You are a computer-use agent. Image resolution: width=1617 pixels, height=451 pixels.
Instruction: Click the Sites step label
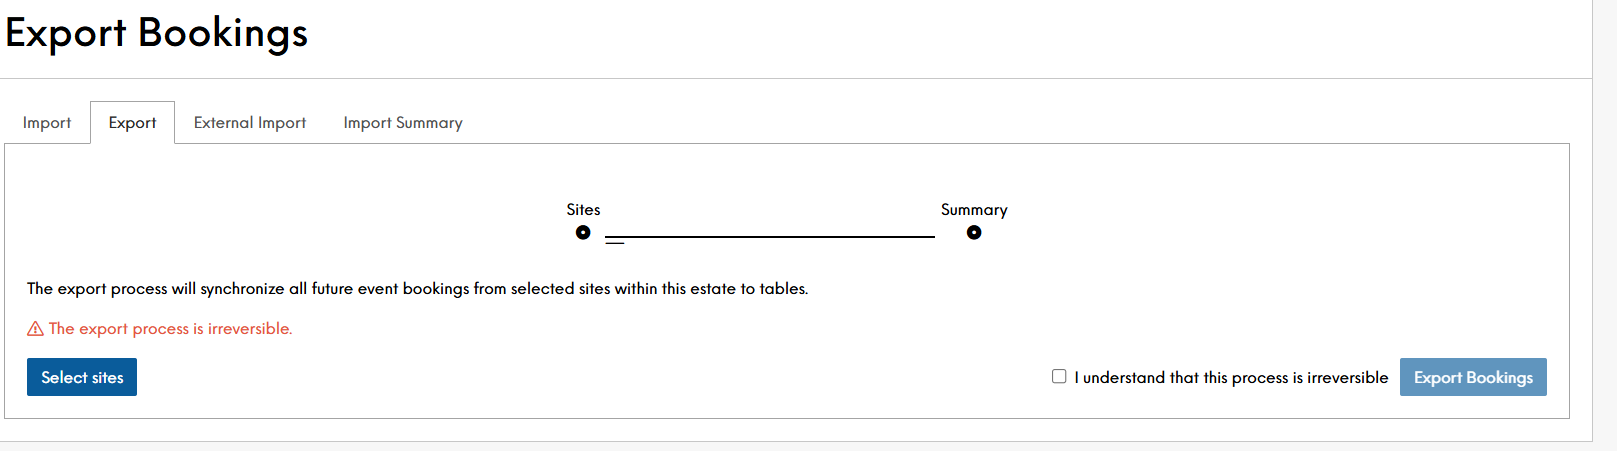point(583,210)
